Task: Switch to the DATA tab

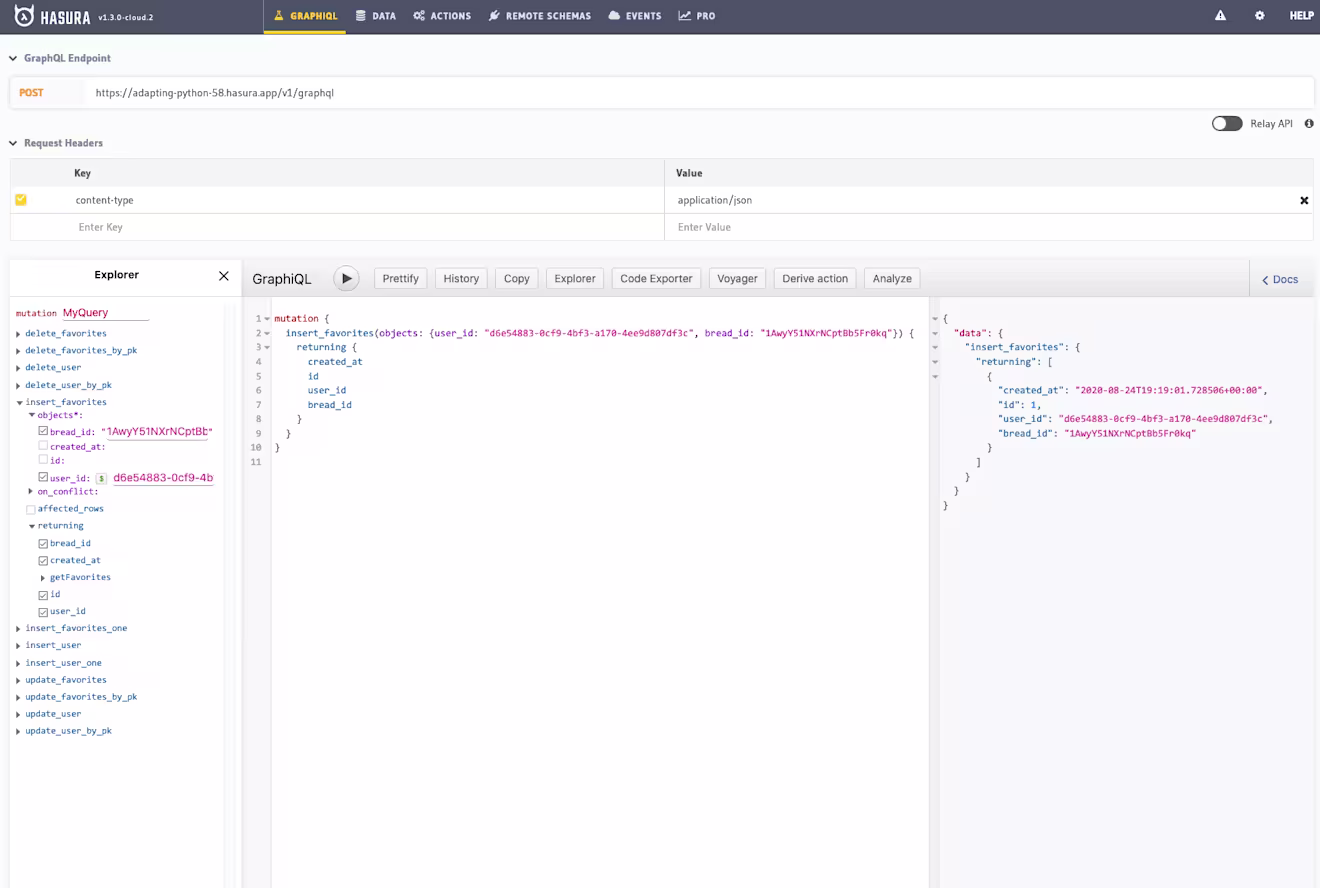Action: click(x=376, y=16)
